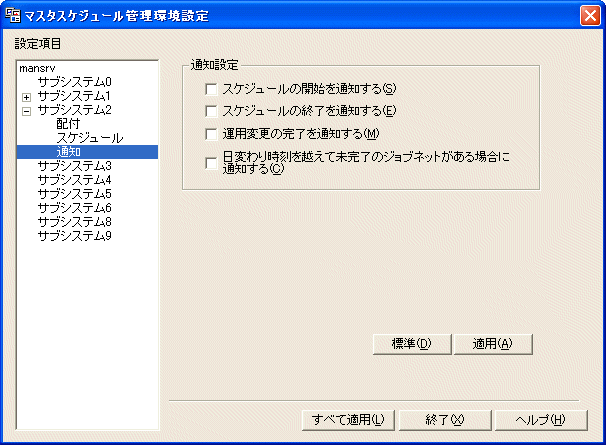The height and width of the screenshot is (445, 606).
Task: Open the 配付 settings item
Action: (68, 123)
